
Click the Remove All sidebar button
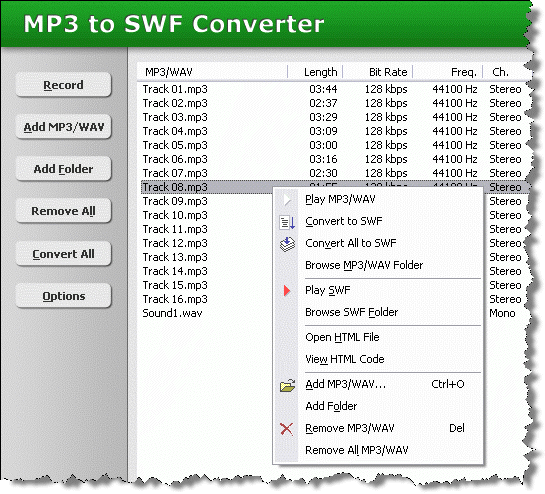(64, 211)
